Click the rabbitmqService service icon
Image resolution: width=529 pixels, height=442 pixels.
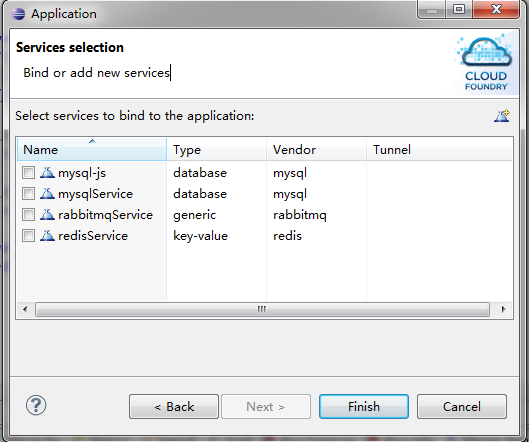pyautogui.click(x=47, y=215)
